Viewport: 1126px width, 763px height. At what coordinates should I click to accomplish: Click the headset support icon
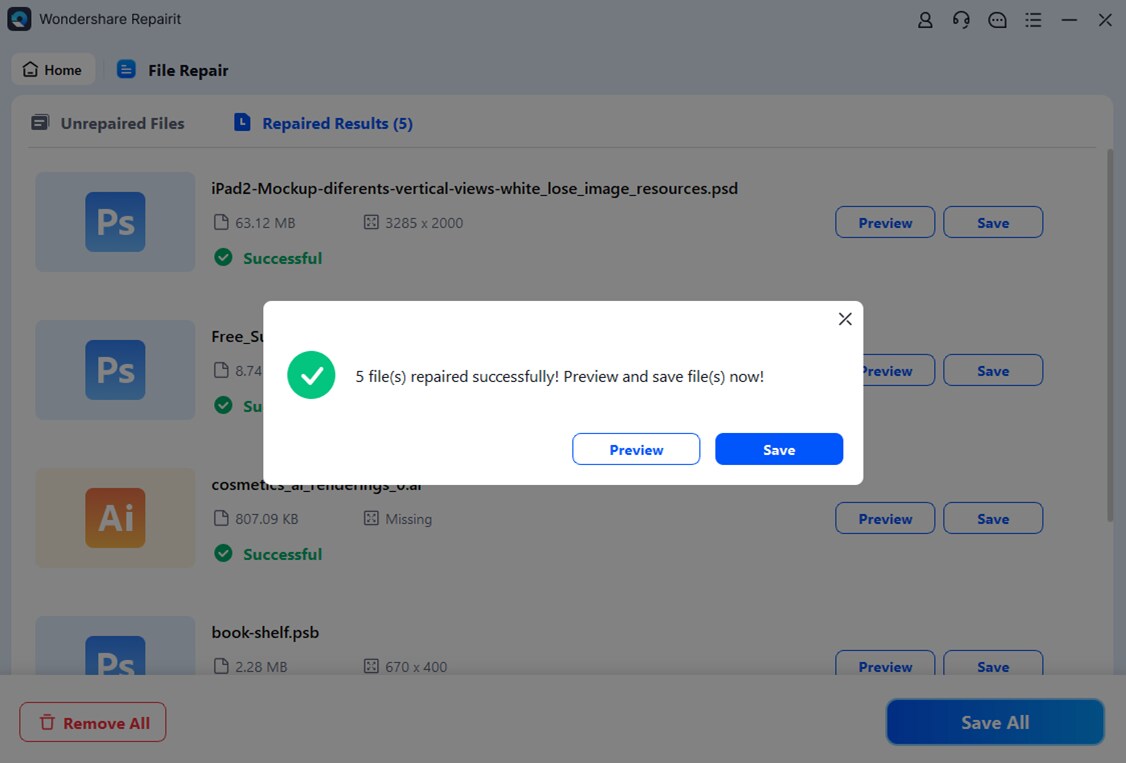961,20
